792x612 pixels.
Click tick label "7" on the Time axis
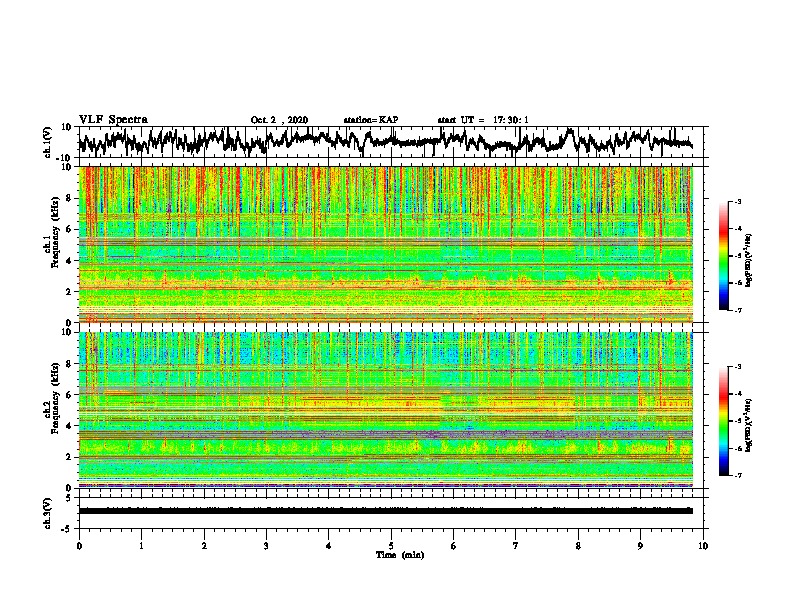click(516, 546)
